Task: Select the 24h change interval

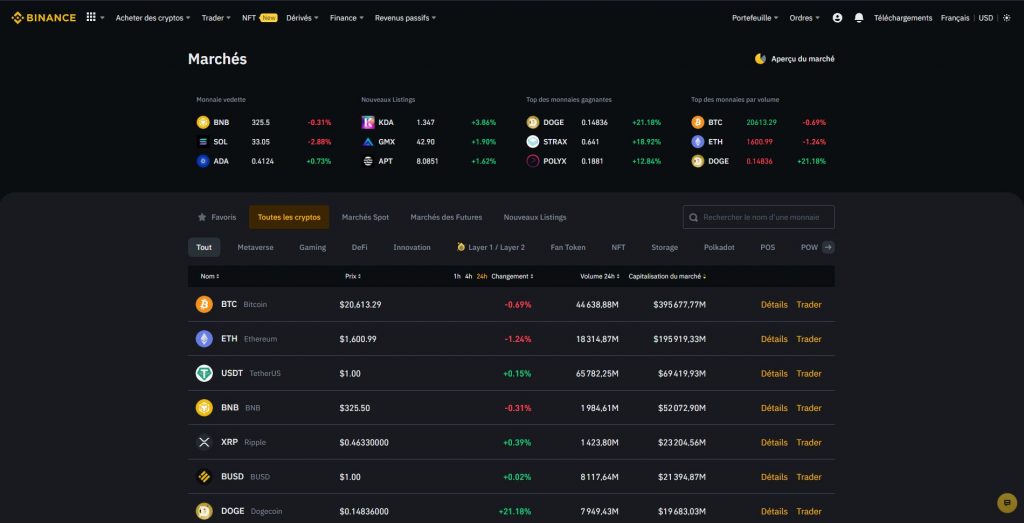Action: pyautogui.click(x=482, y=276)
